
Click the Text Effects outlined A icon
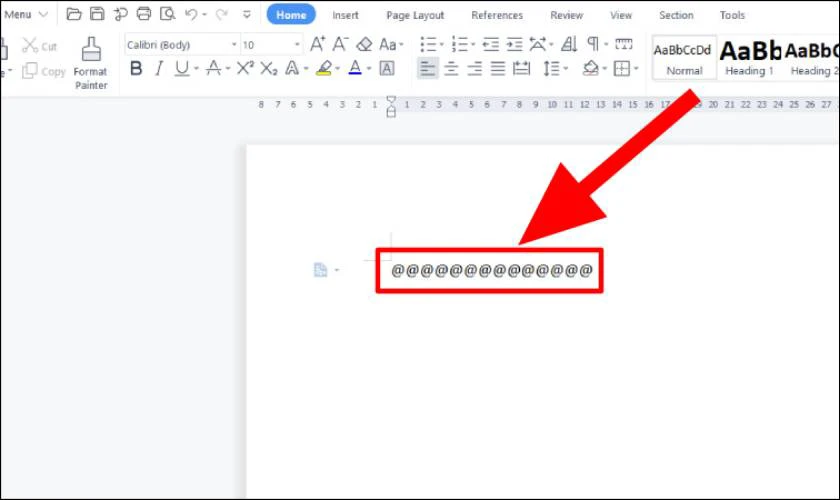click(292, 68)
